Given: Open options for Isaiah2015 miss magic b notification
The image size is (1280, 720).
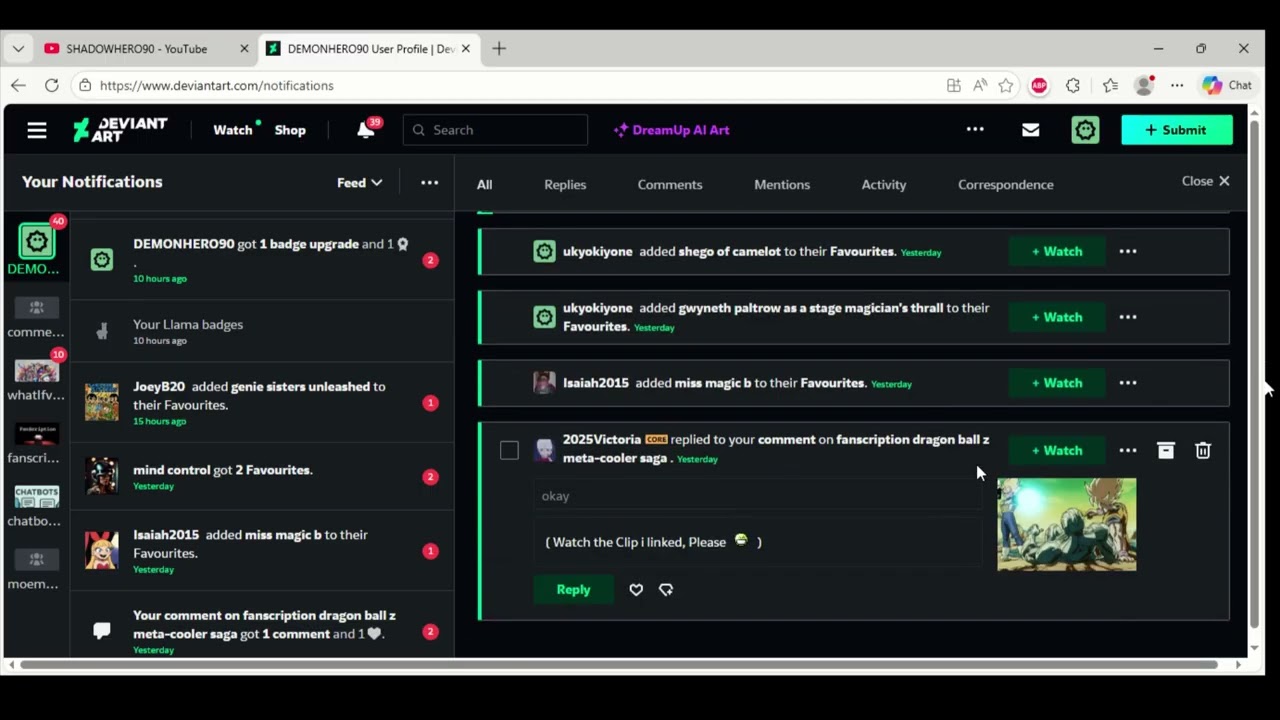Looking at the screenshot, I should click(x=1128, y=383).
